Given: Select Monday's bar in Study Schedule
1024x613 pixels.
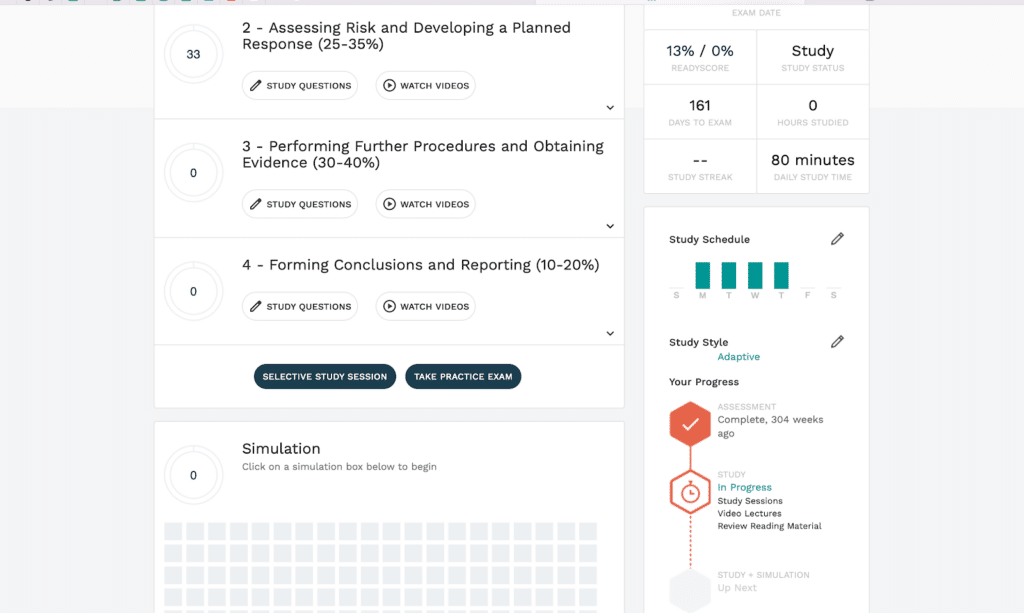Looking at the screenshot, I should 703,275.
